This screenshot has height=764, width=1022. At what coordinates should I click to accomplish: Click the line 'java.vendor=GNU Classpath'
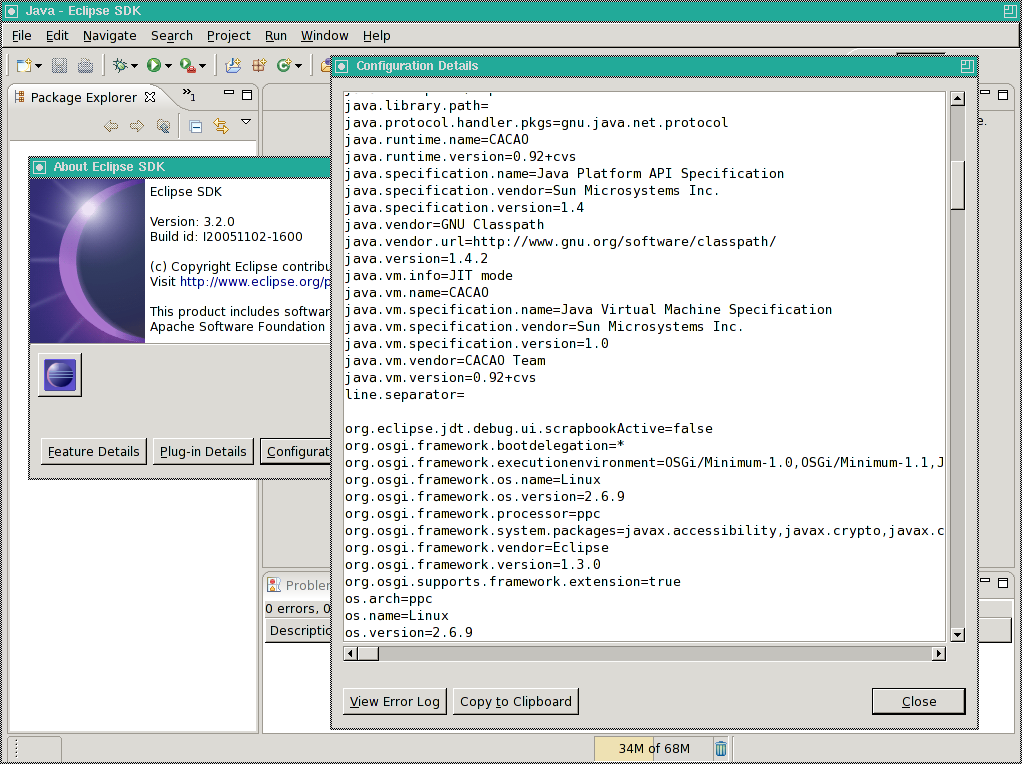point(445,225)
